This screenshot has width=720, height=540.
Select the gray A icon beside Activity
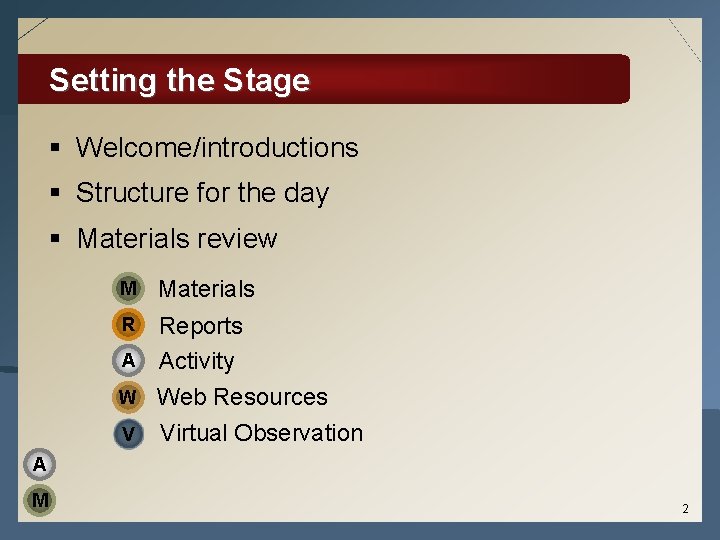click(x=128, y=361)
